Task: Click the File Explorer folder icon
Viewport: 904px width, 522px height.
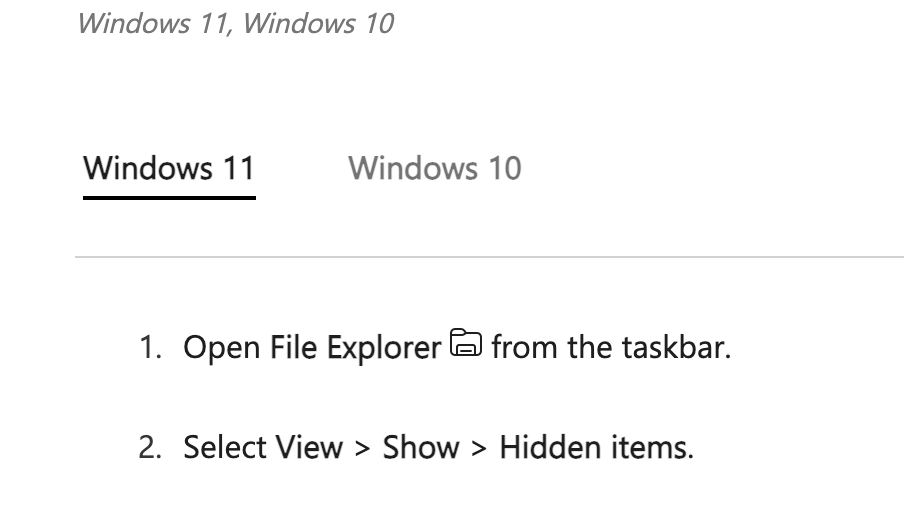Action: pyautogui.click(x=466, y=343)
